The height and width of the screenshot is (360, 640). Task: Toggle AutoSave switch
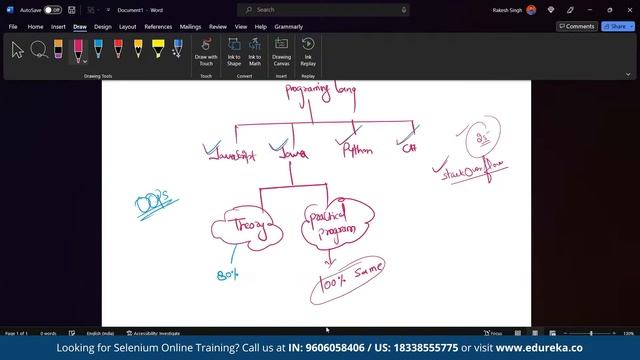pyautogui.click(x=53, y=10)
